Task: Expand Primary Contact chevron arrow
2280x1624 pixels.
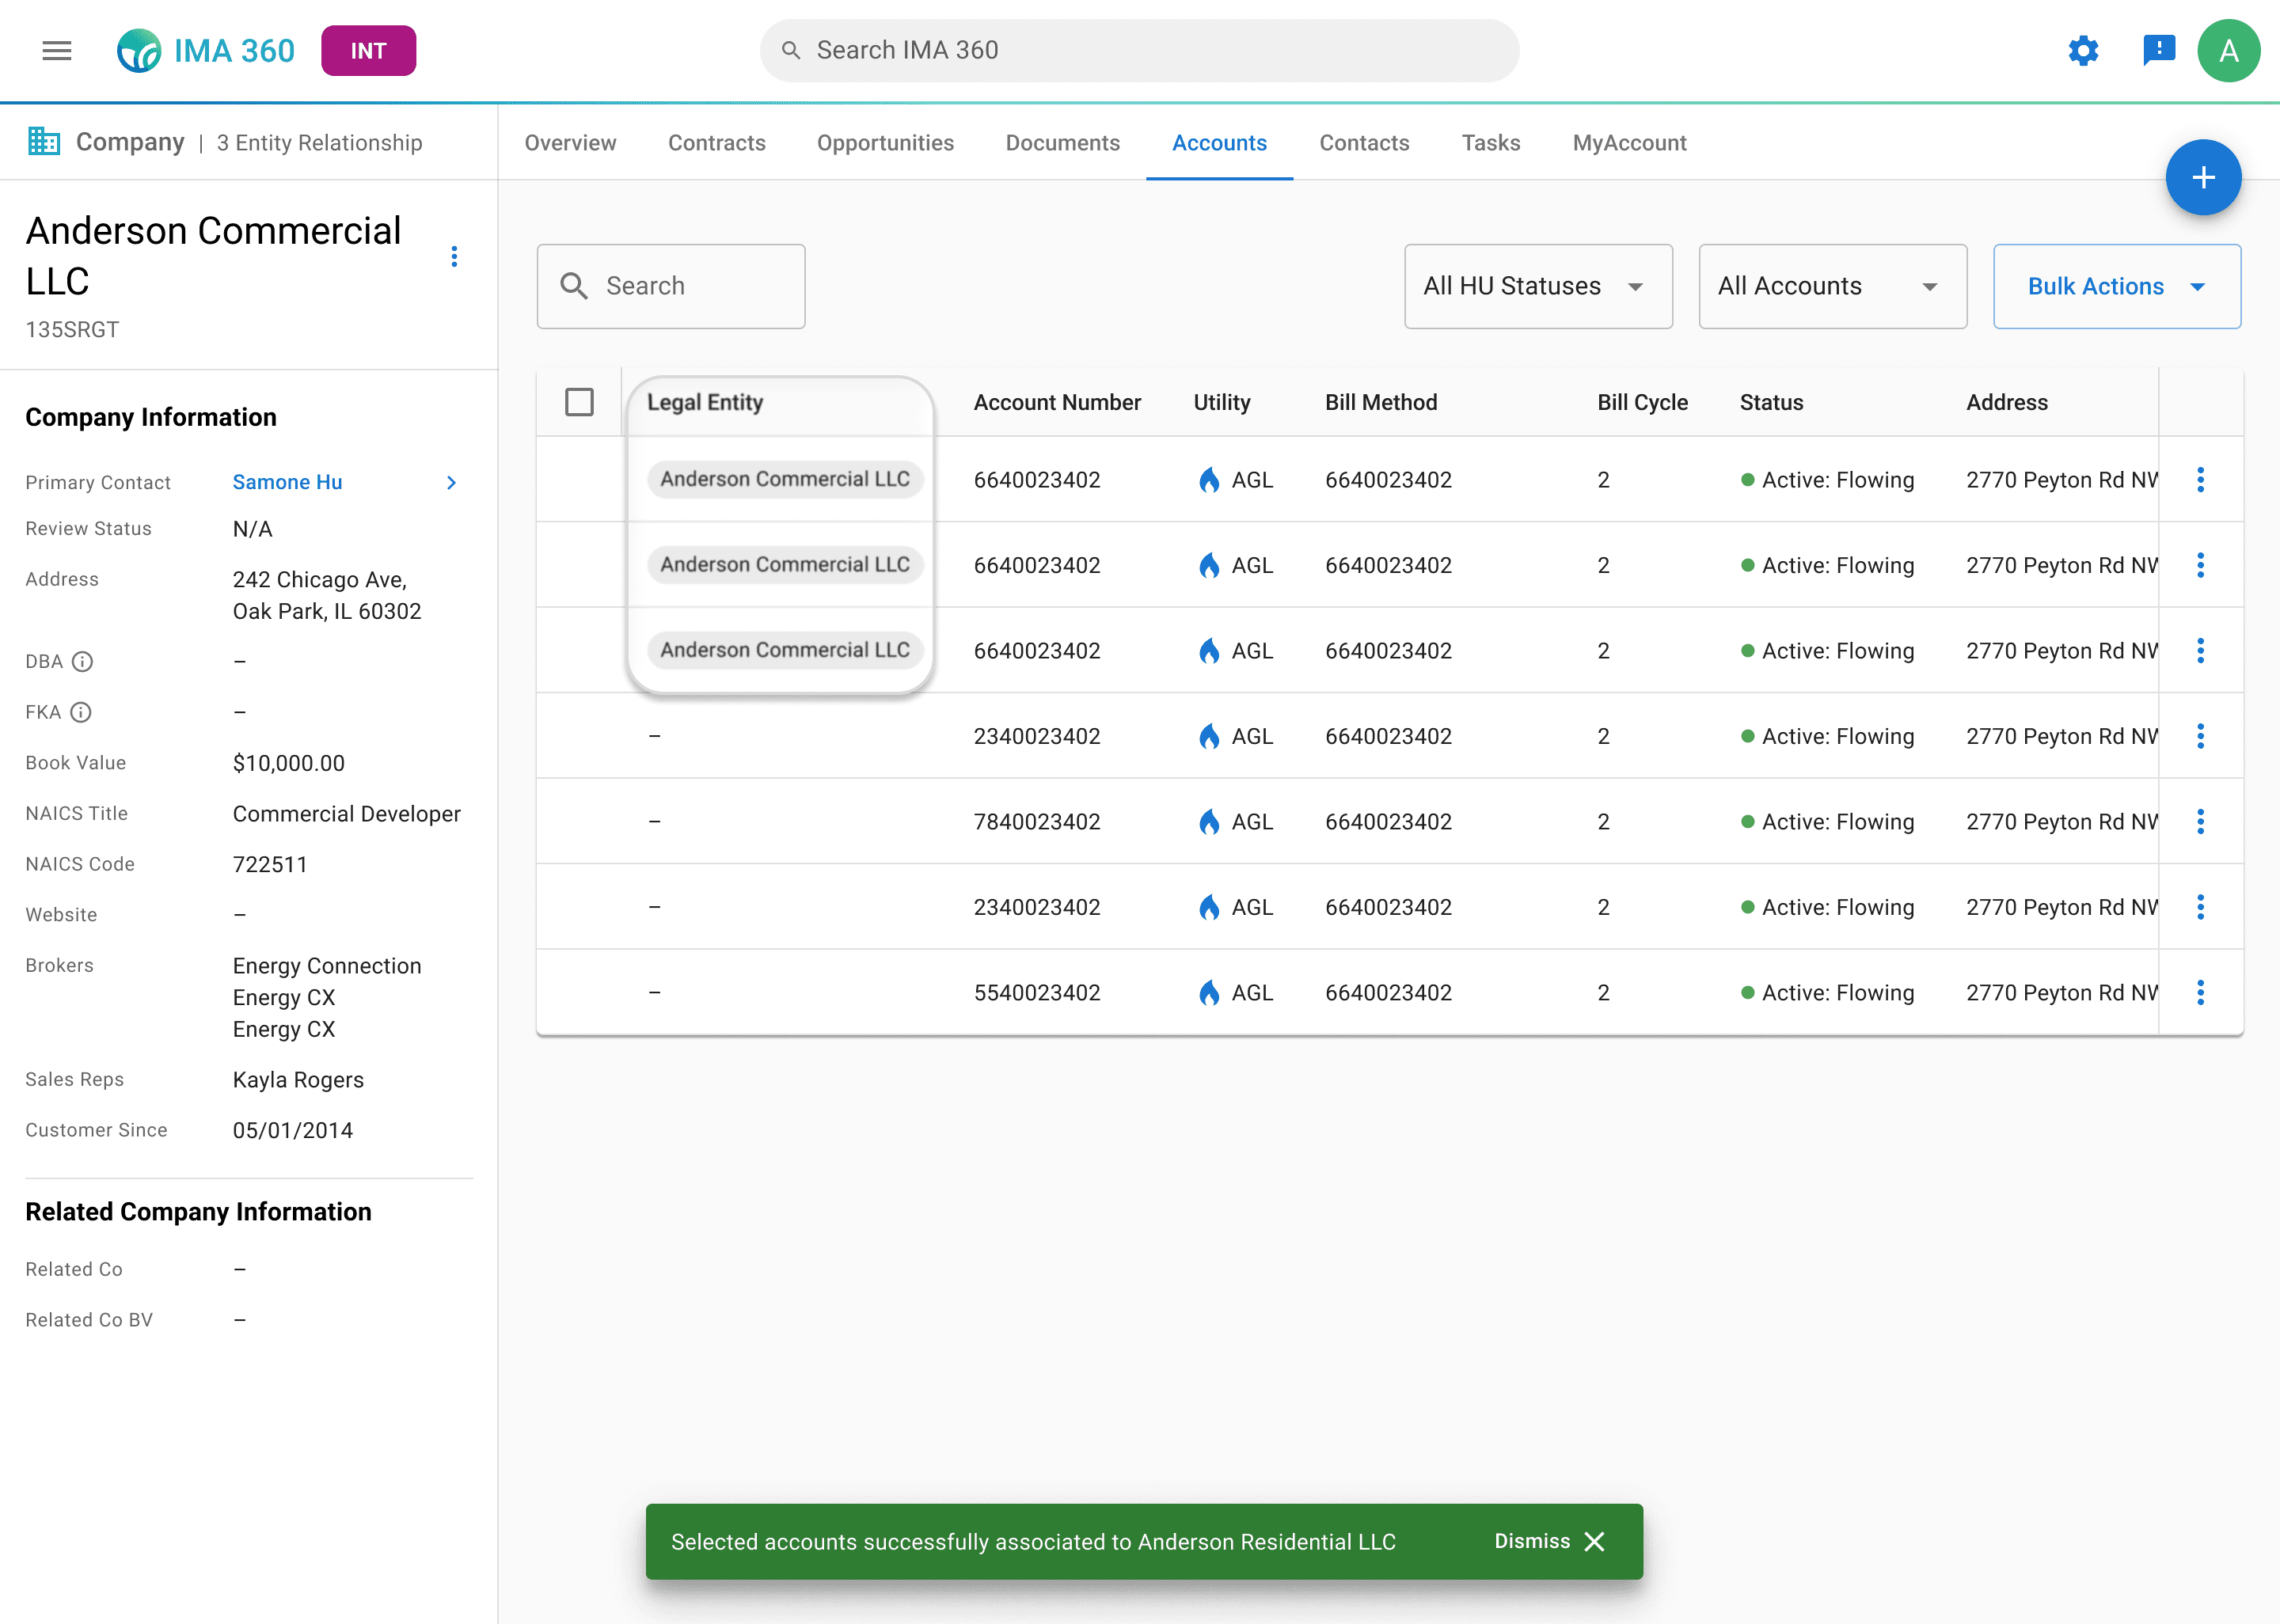Action: (x=451, y=483)
